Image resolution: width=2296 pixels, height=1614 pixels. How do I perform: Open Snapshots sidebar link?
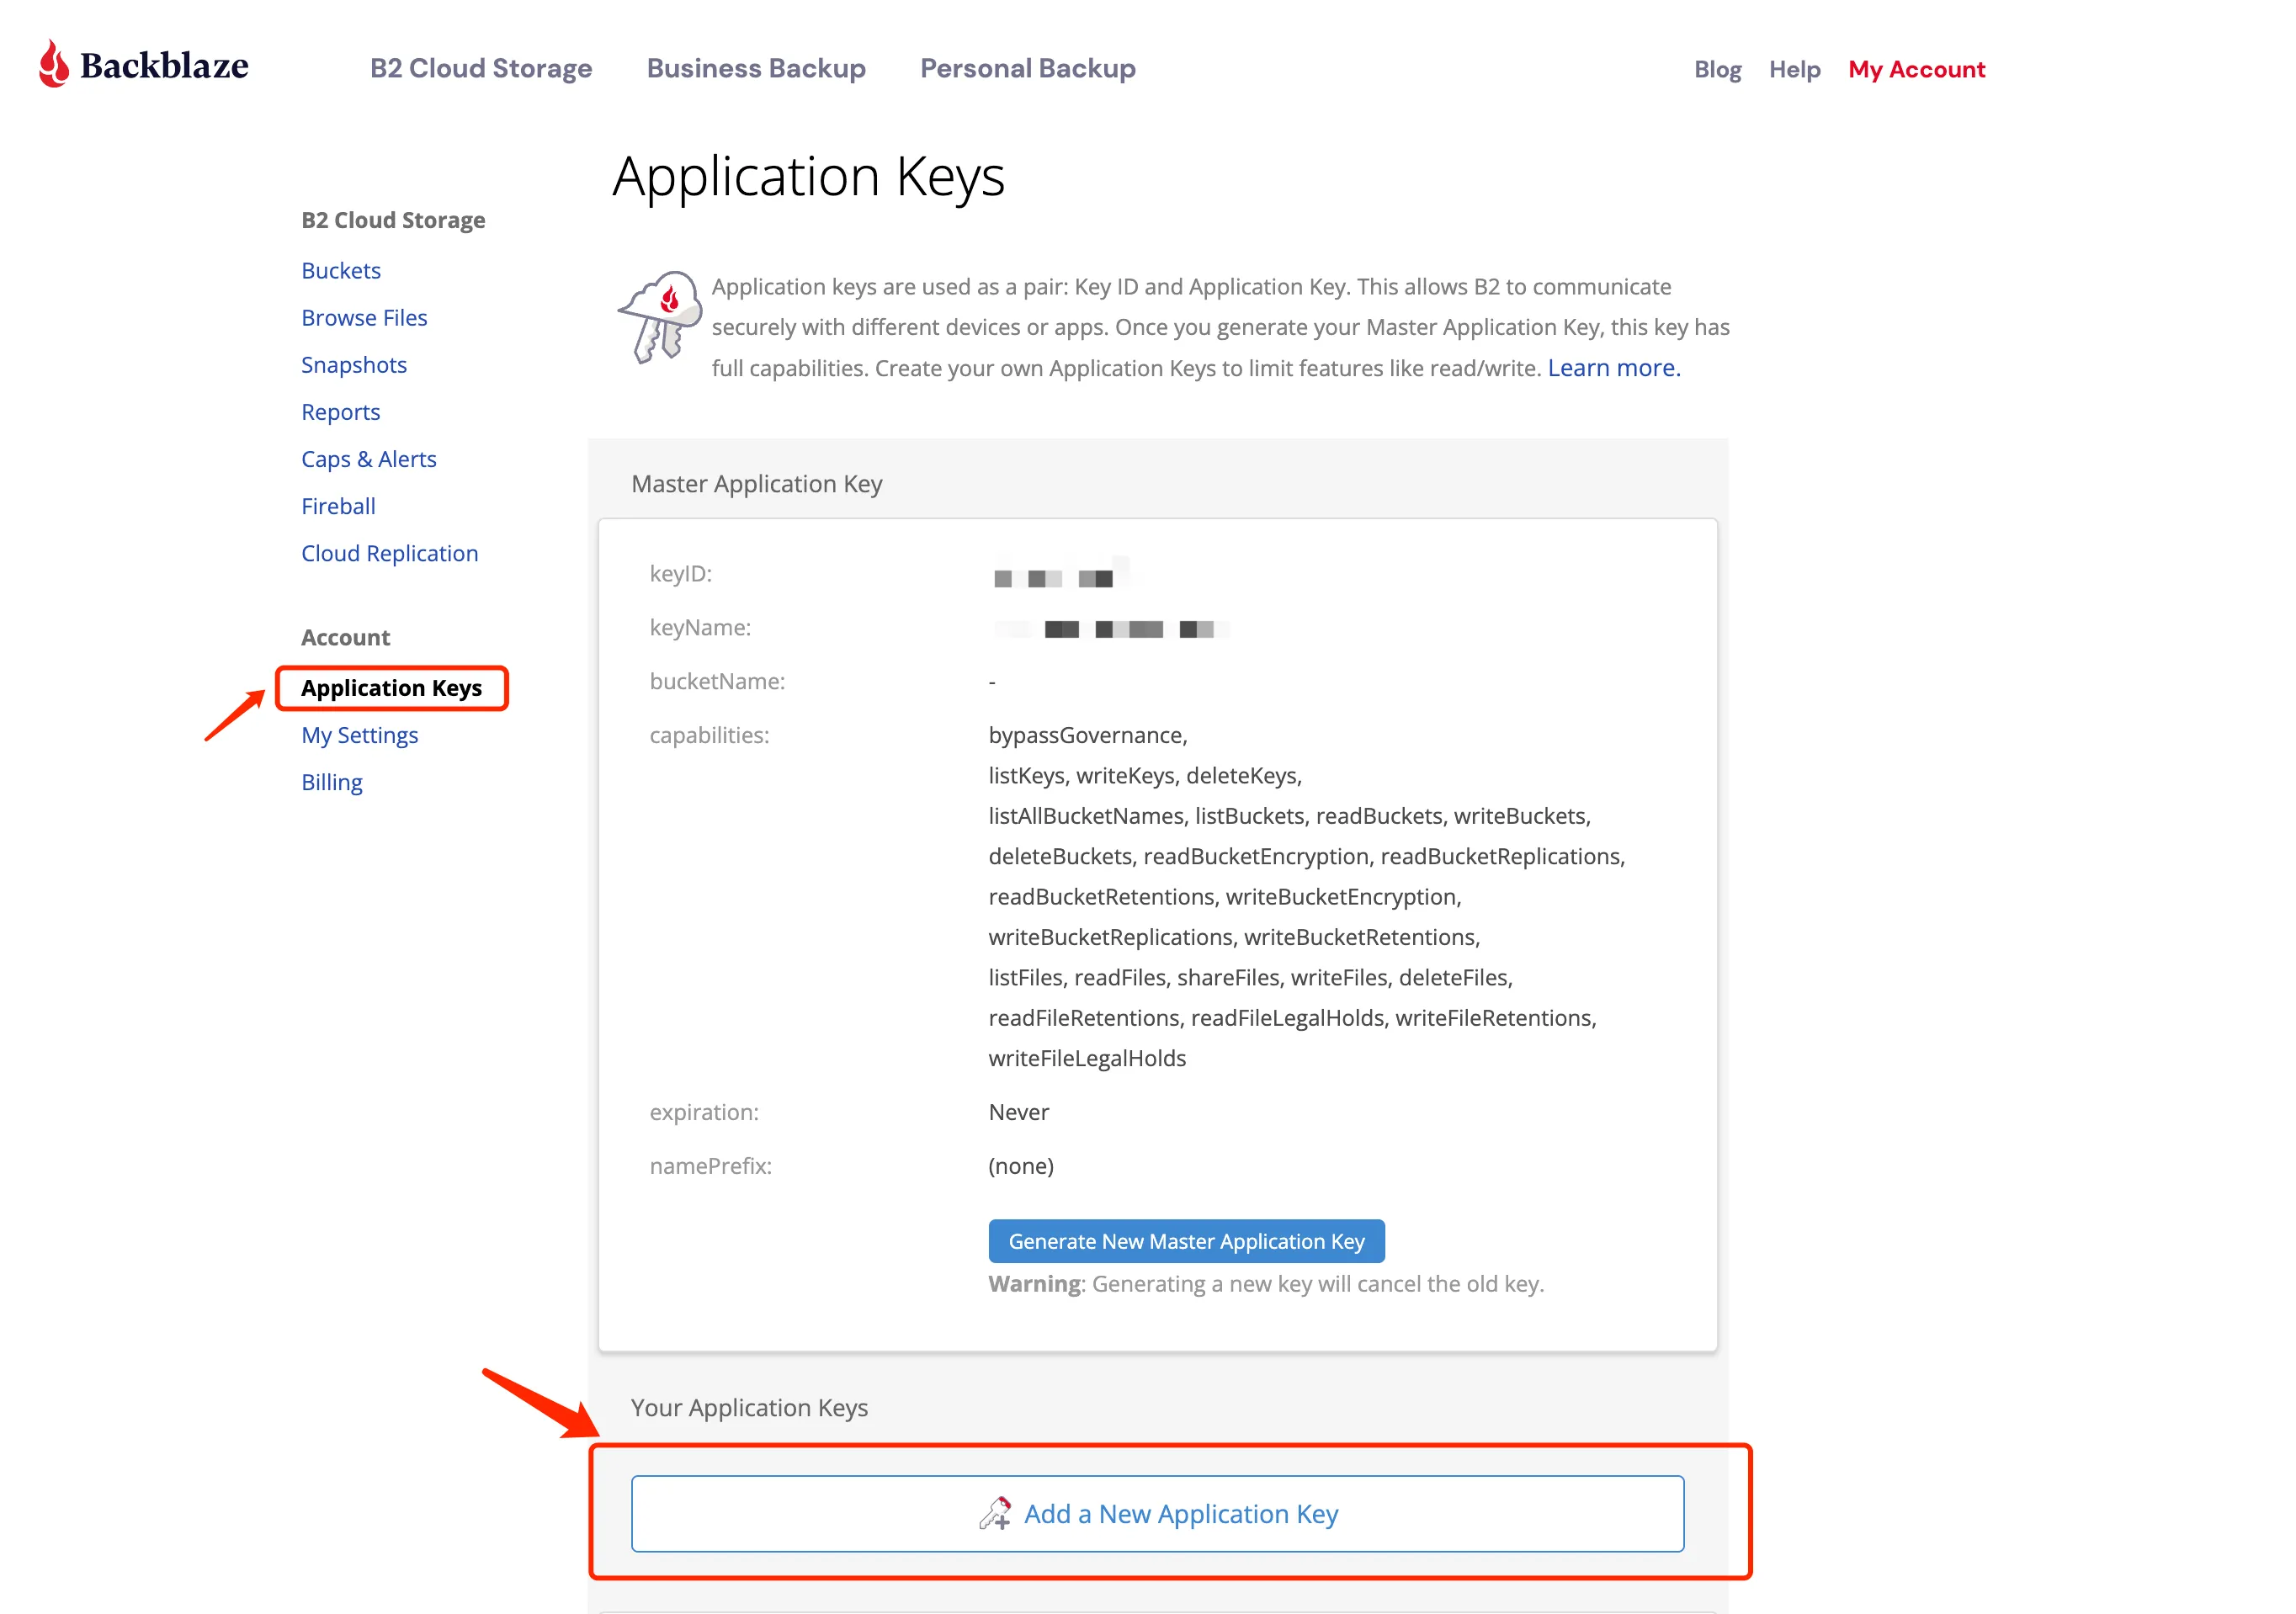click(x=354, y=364)
